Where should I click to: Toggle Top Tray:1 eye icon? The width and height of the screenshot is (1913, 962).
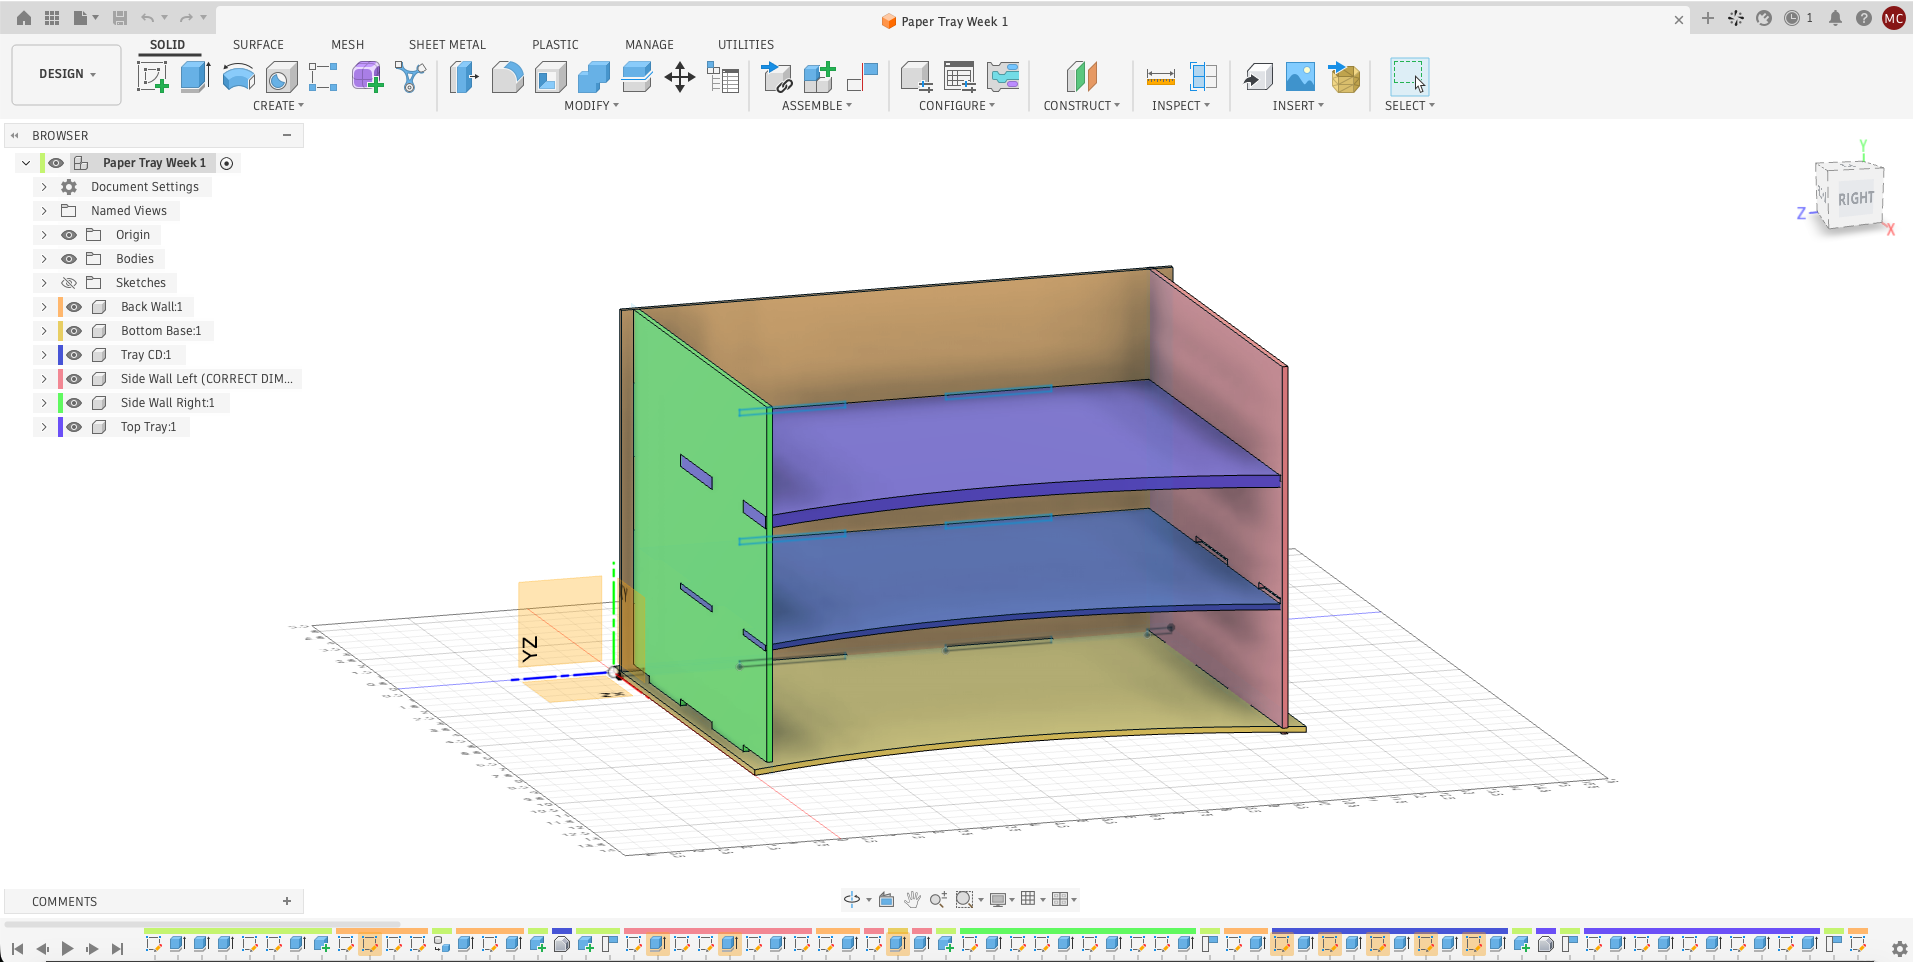coord(74,427)
